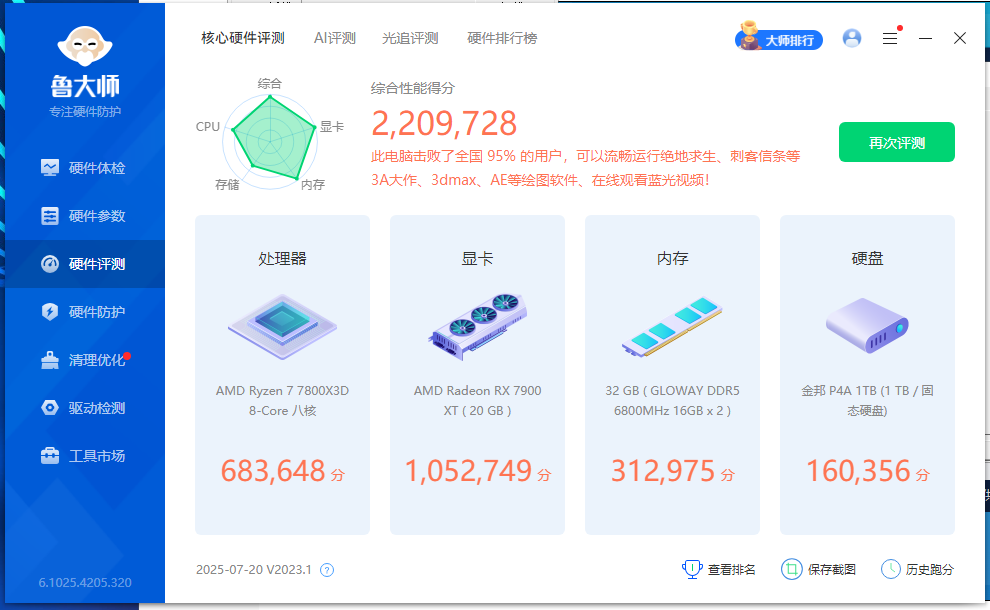Click the 处理器 score 683,648
The image size is (990, 610).
(273, 471)
